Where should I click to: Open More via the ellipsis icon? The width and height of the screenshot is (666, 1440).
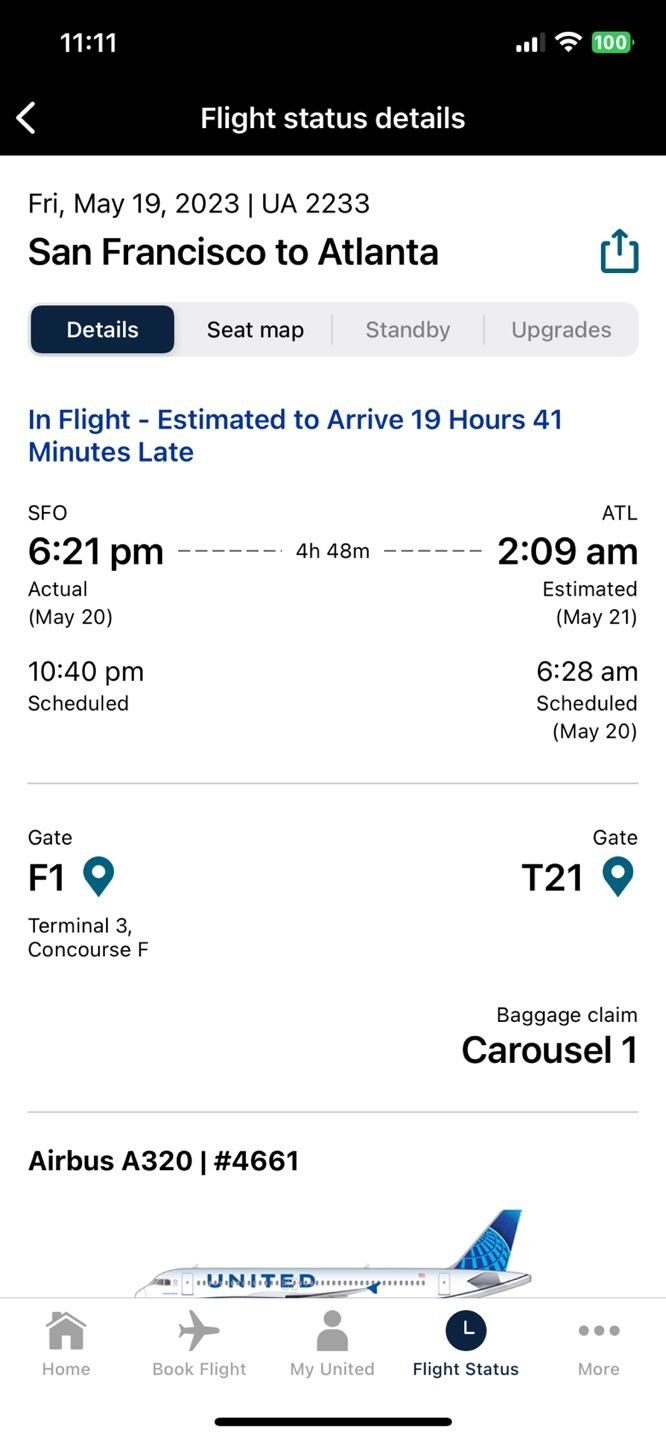coord(598,1330)
